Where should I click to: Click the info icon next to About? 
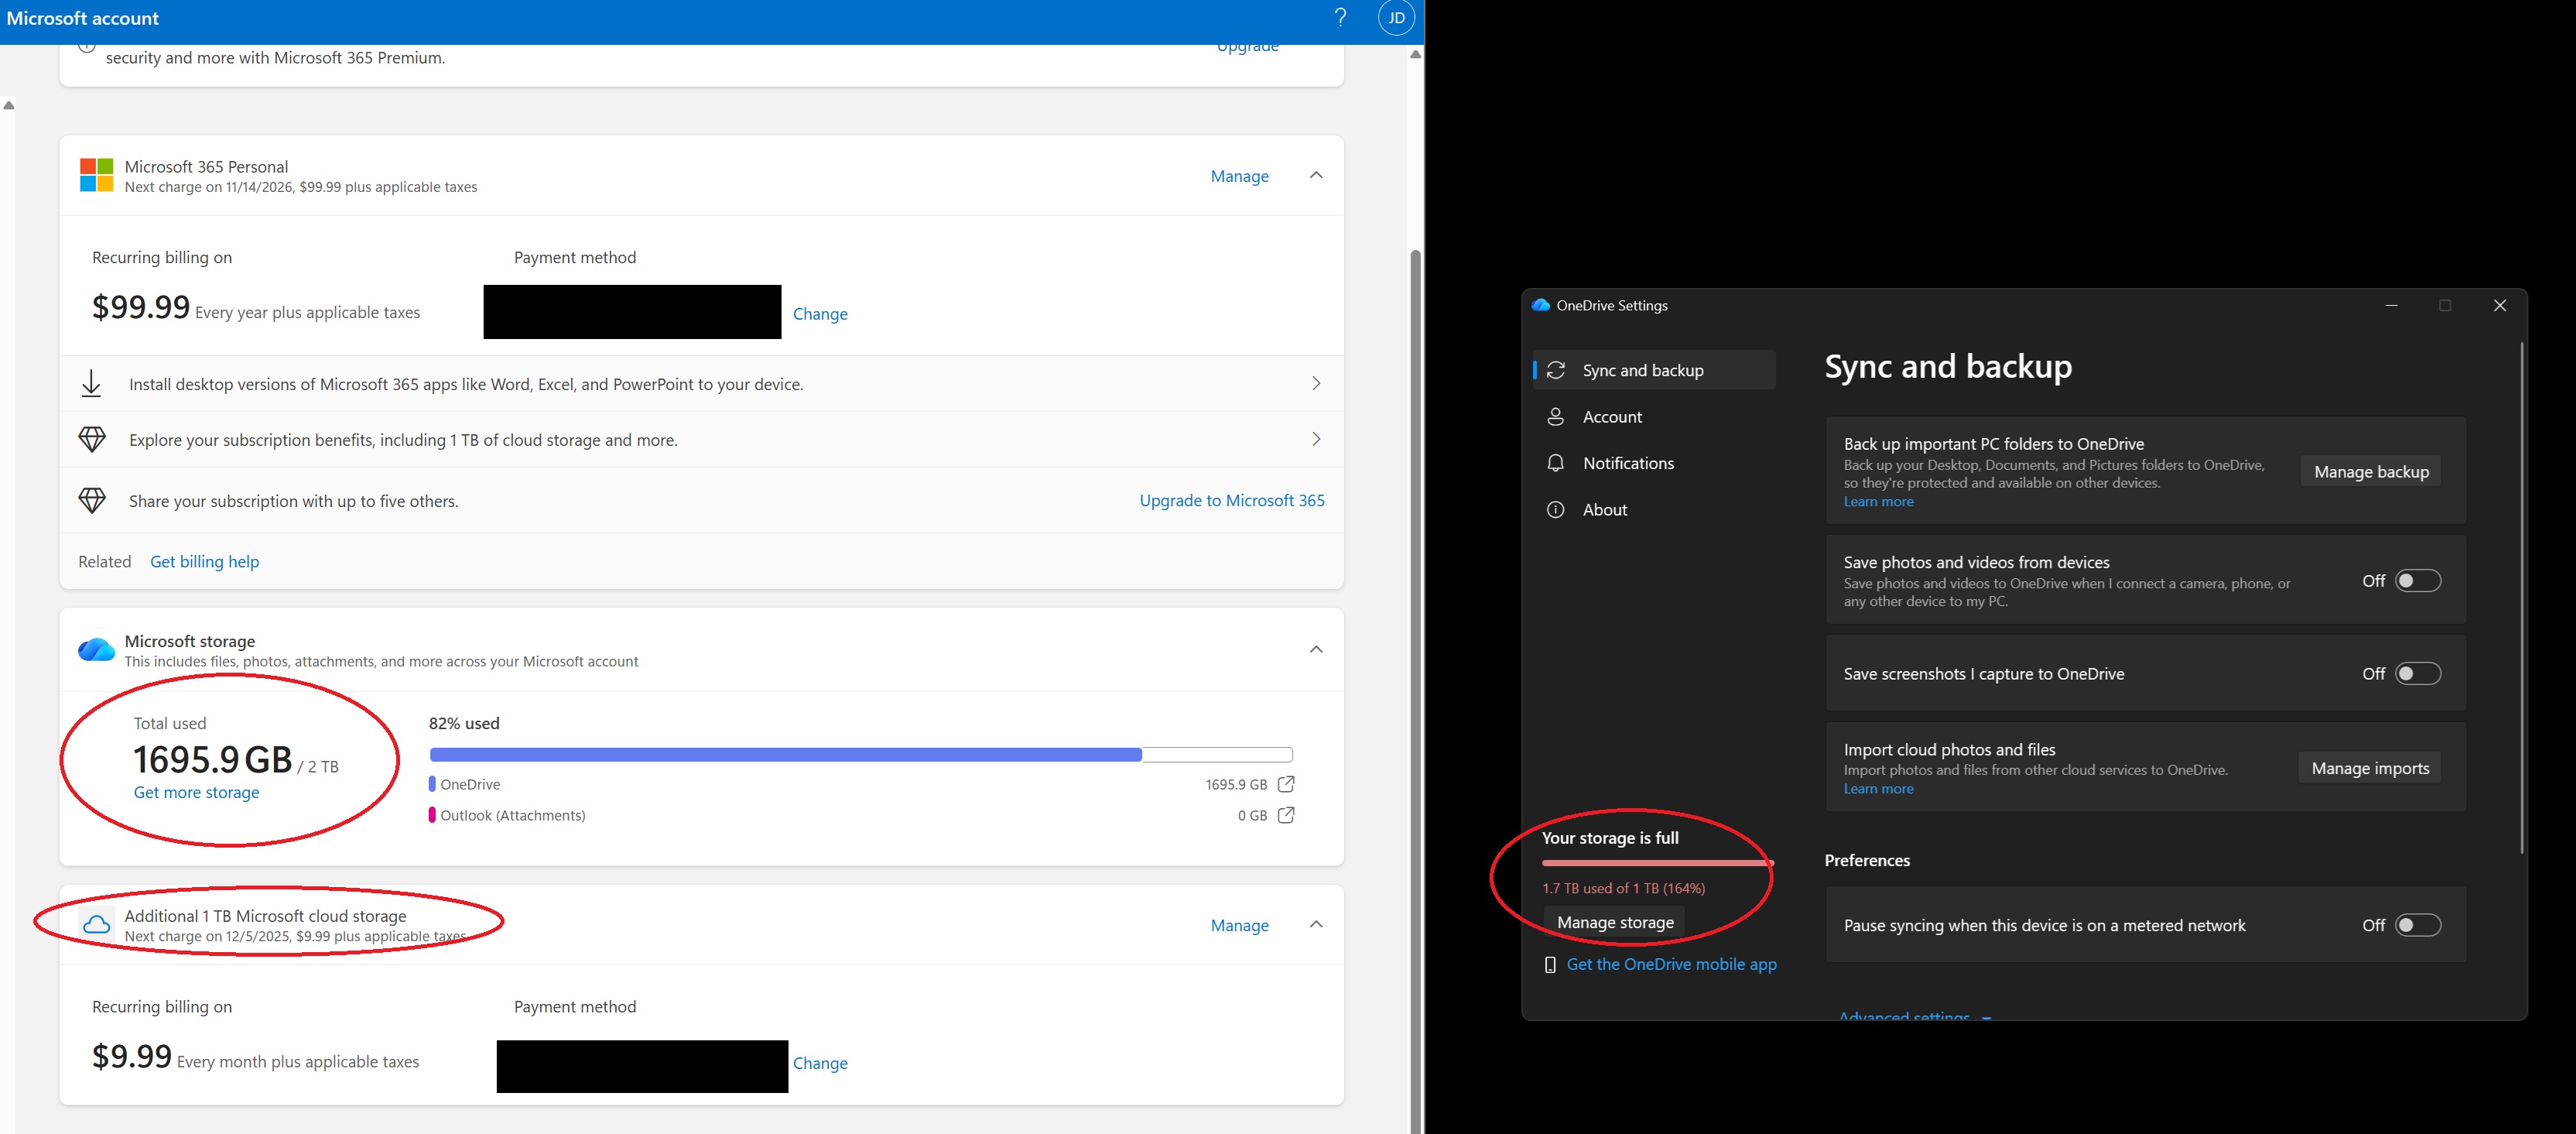click(1556, 510)
